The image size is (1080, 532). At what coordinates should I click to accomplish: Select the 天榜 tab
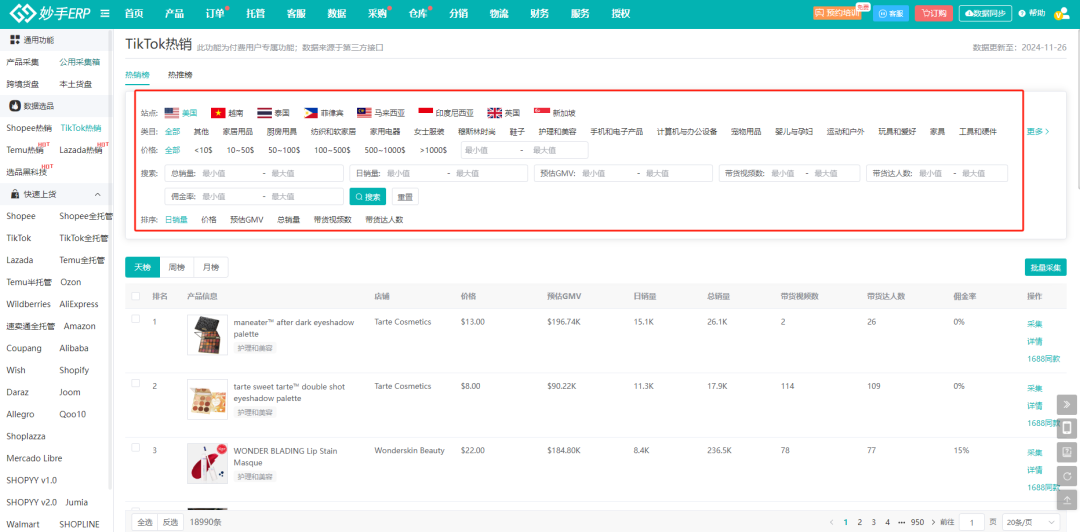143,267
